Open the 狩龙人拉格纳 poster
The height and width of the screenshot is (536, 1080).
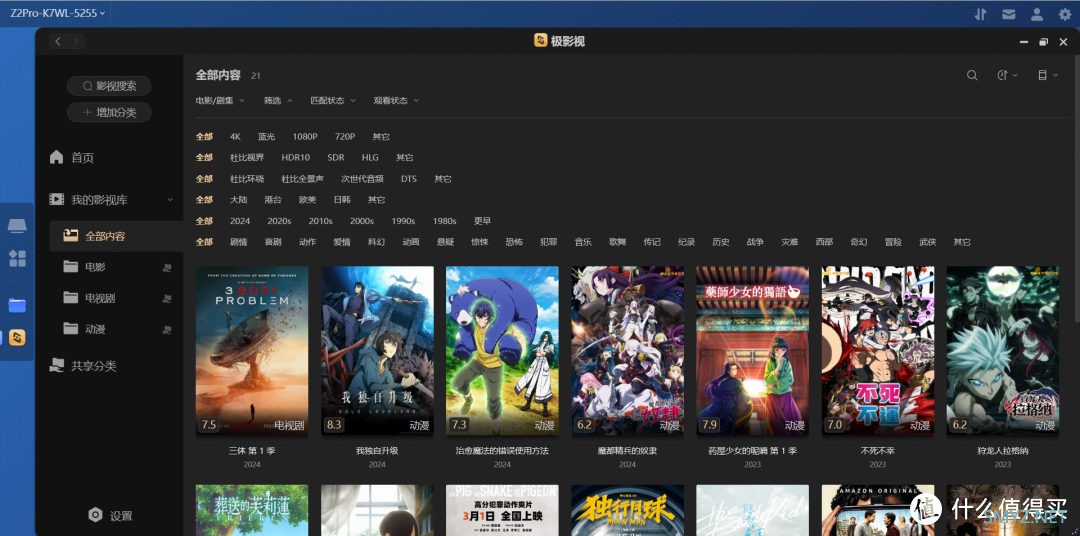1003,351
